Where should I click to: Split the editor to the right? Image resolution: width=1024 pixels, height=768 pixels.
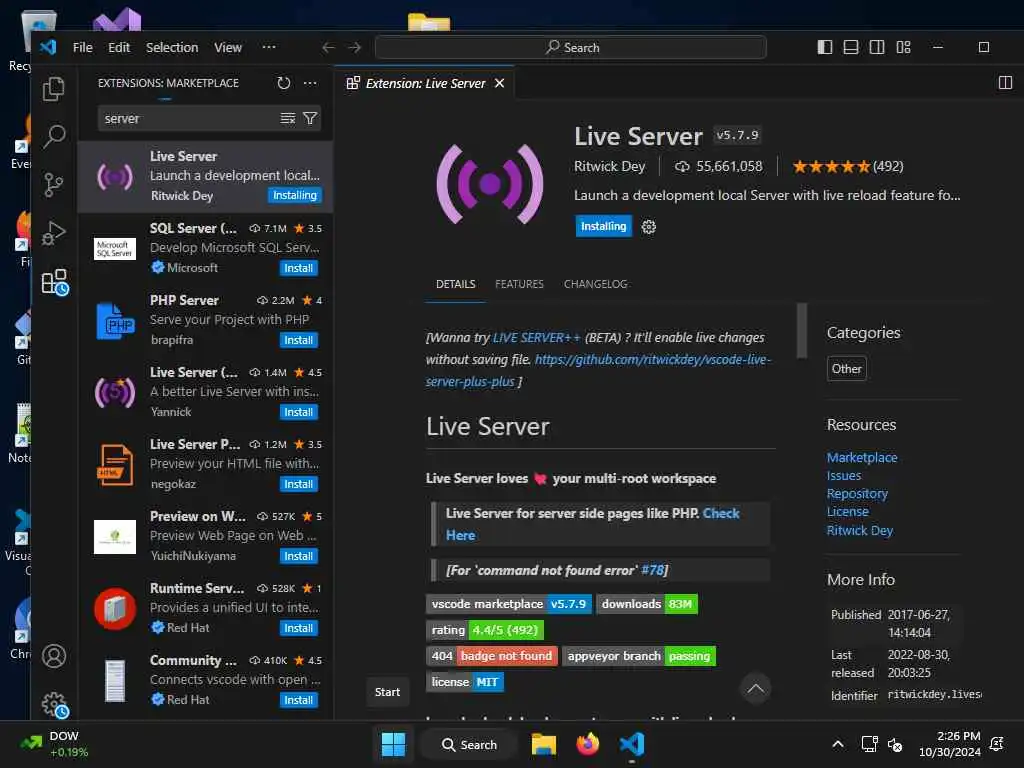click(1005, 83)
